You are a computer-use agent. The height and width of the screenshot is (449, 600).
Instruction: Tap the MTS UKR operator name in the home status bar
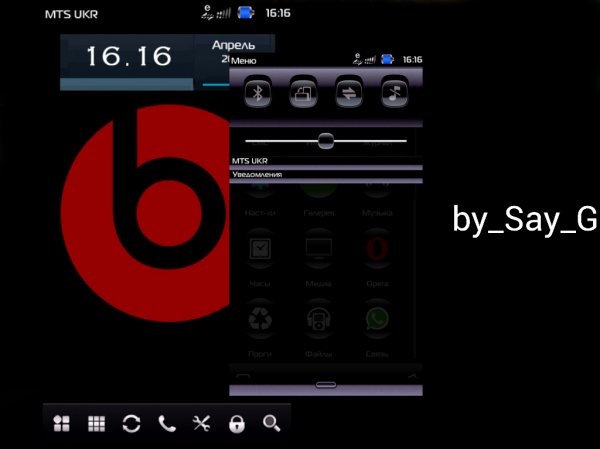tap(71, 15)
